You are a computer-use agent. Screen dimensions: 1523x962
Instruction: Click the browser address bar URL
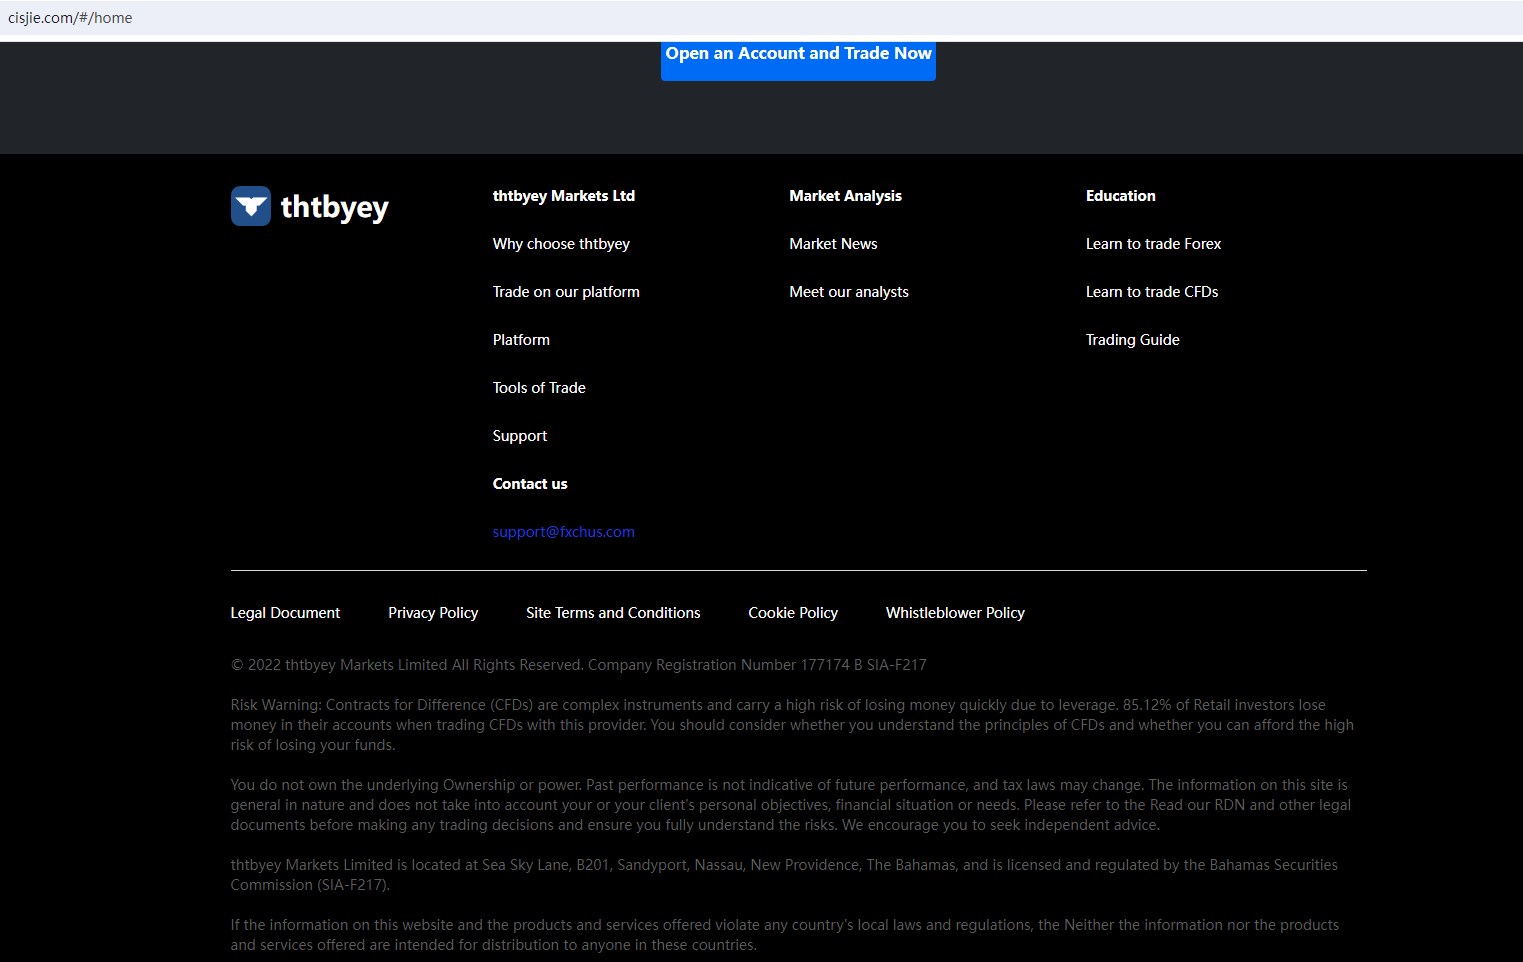point(70,18)
